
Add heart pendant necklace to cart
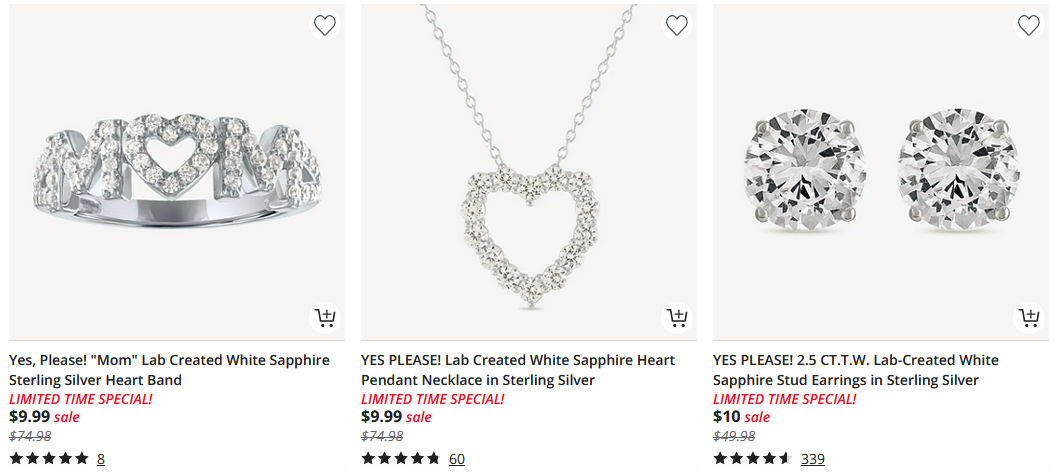pyautogui.click(x=677, y=318)
